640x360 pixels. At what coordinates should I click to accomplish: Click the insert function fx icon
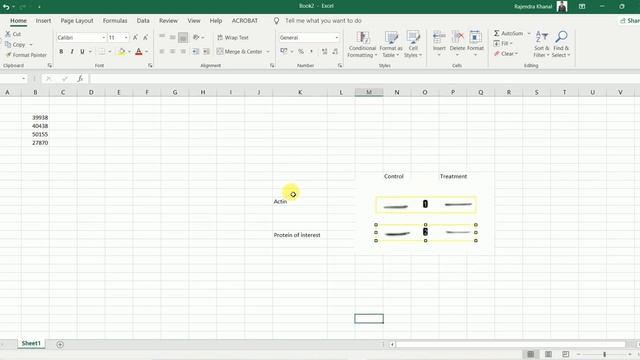pos(80,79)
